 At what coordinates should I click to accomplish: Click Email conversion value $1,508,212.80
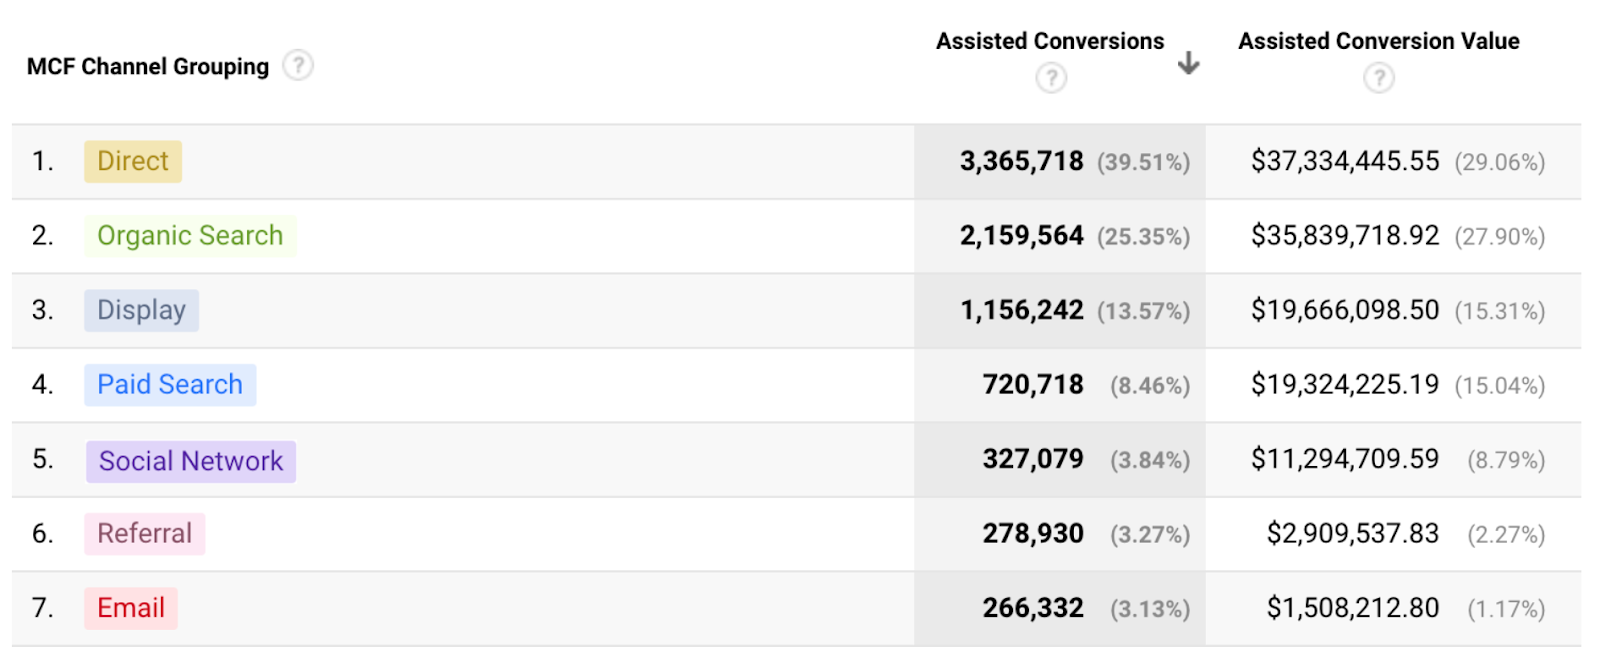[1352, 608]
